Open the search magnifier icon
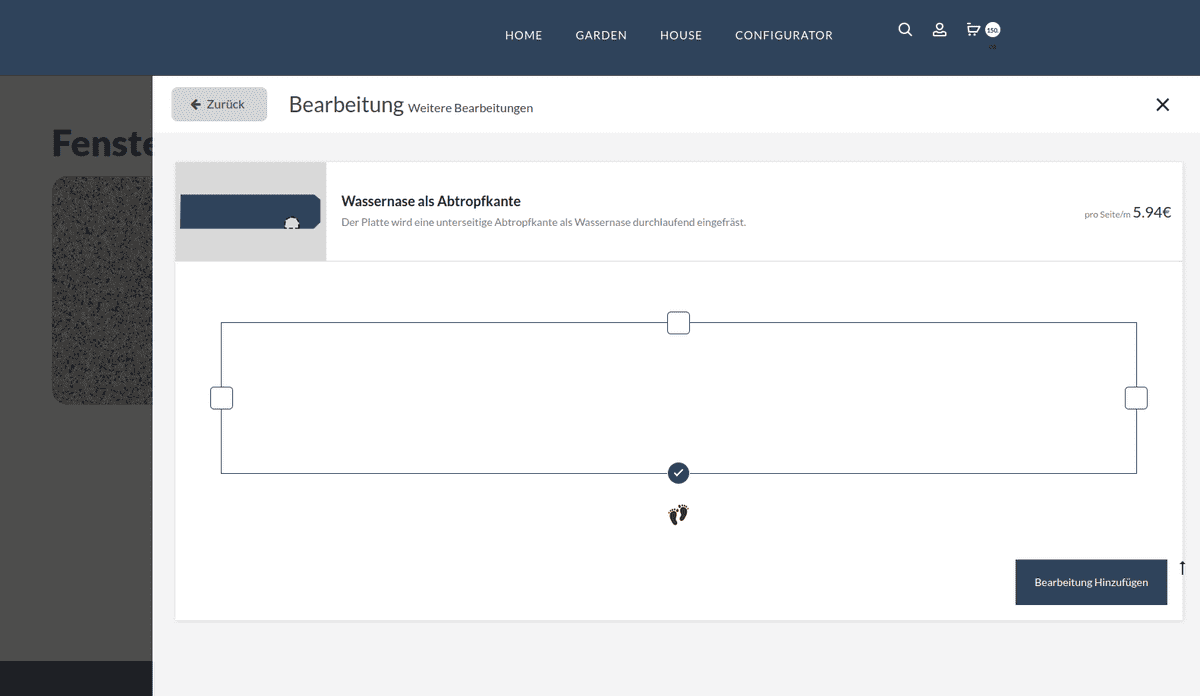The width and height of the screenshot is (1200, 696). click(905, 30)
